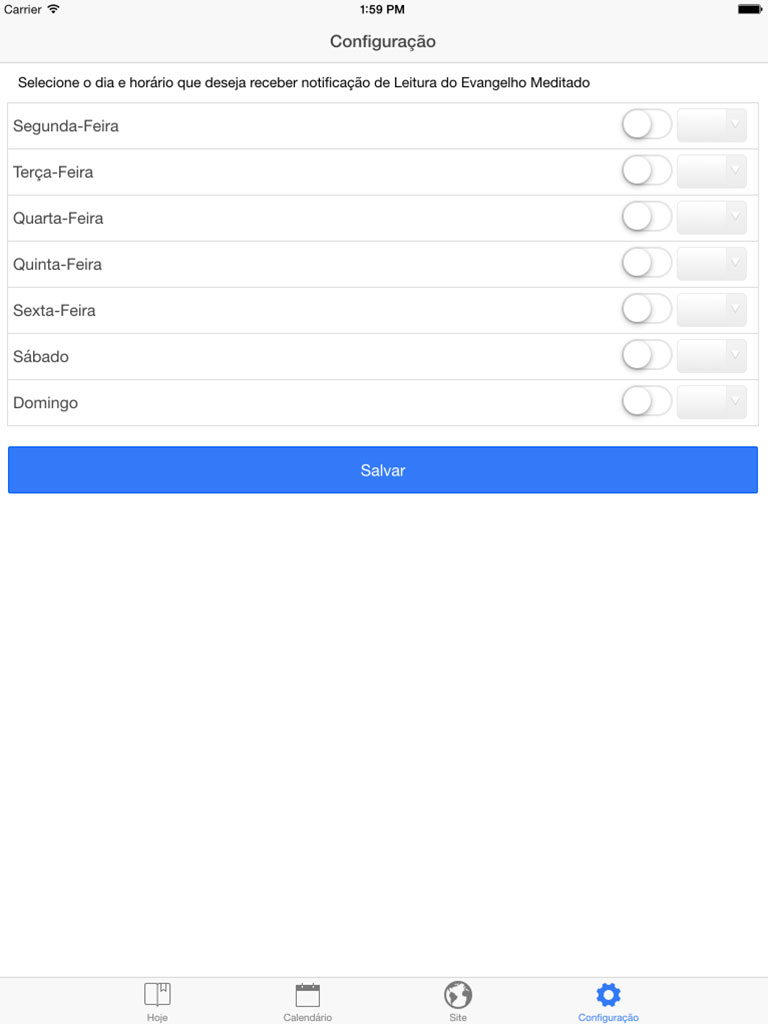Enable Segunda-Feira notification switch
The height and width of the screenshot is (1024, 768).
(x=647, y=125)
